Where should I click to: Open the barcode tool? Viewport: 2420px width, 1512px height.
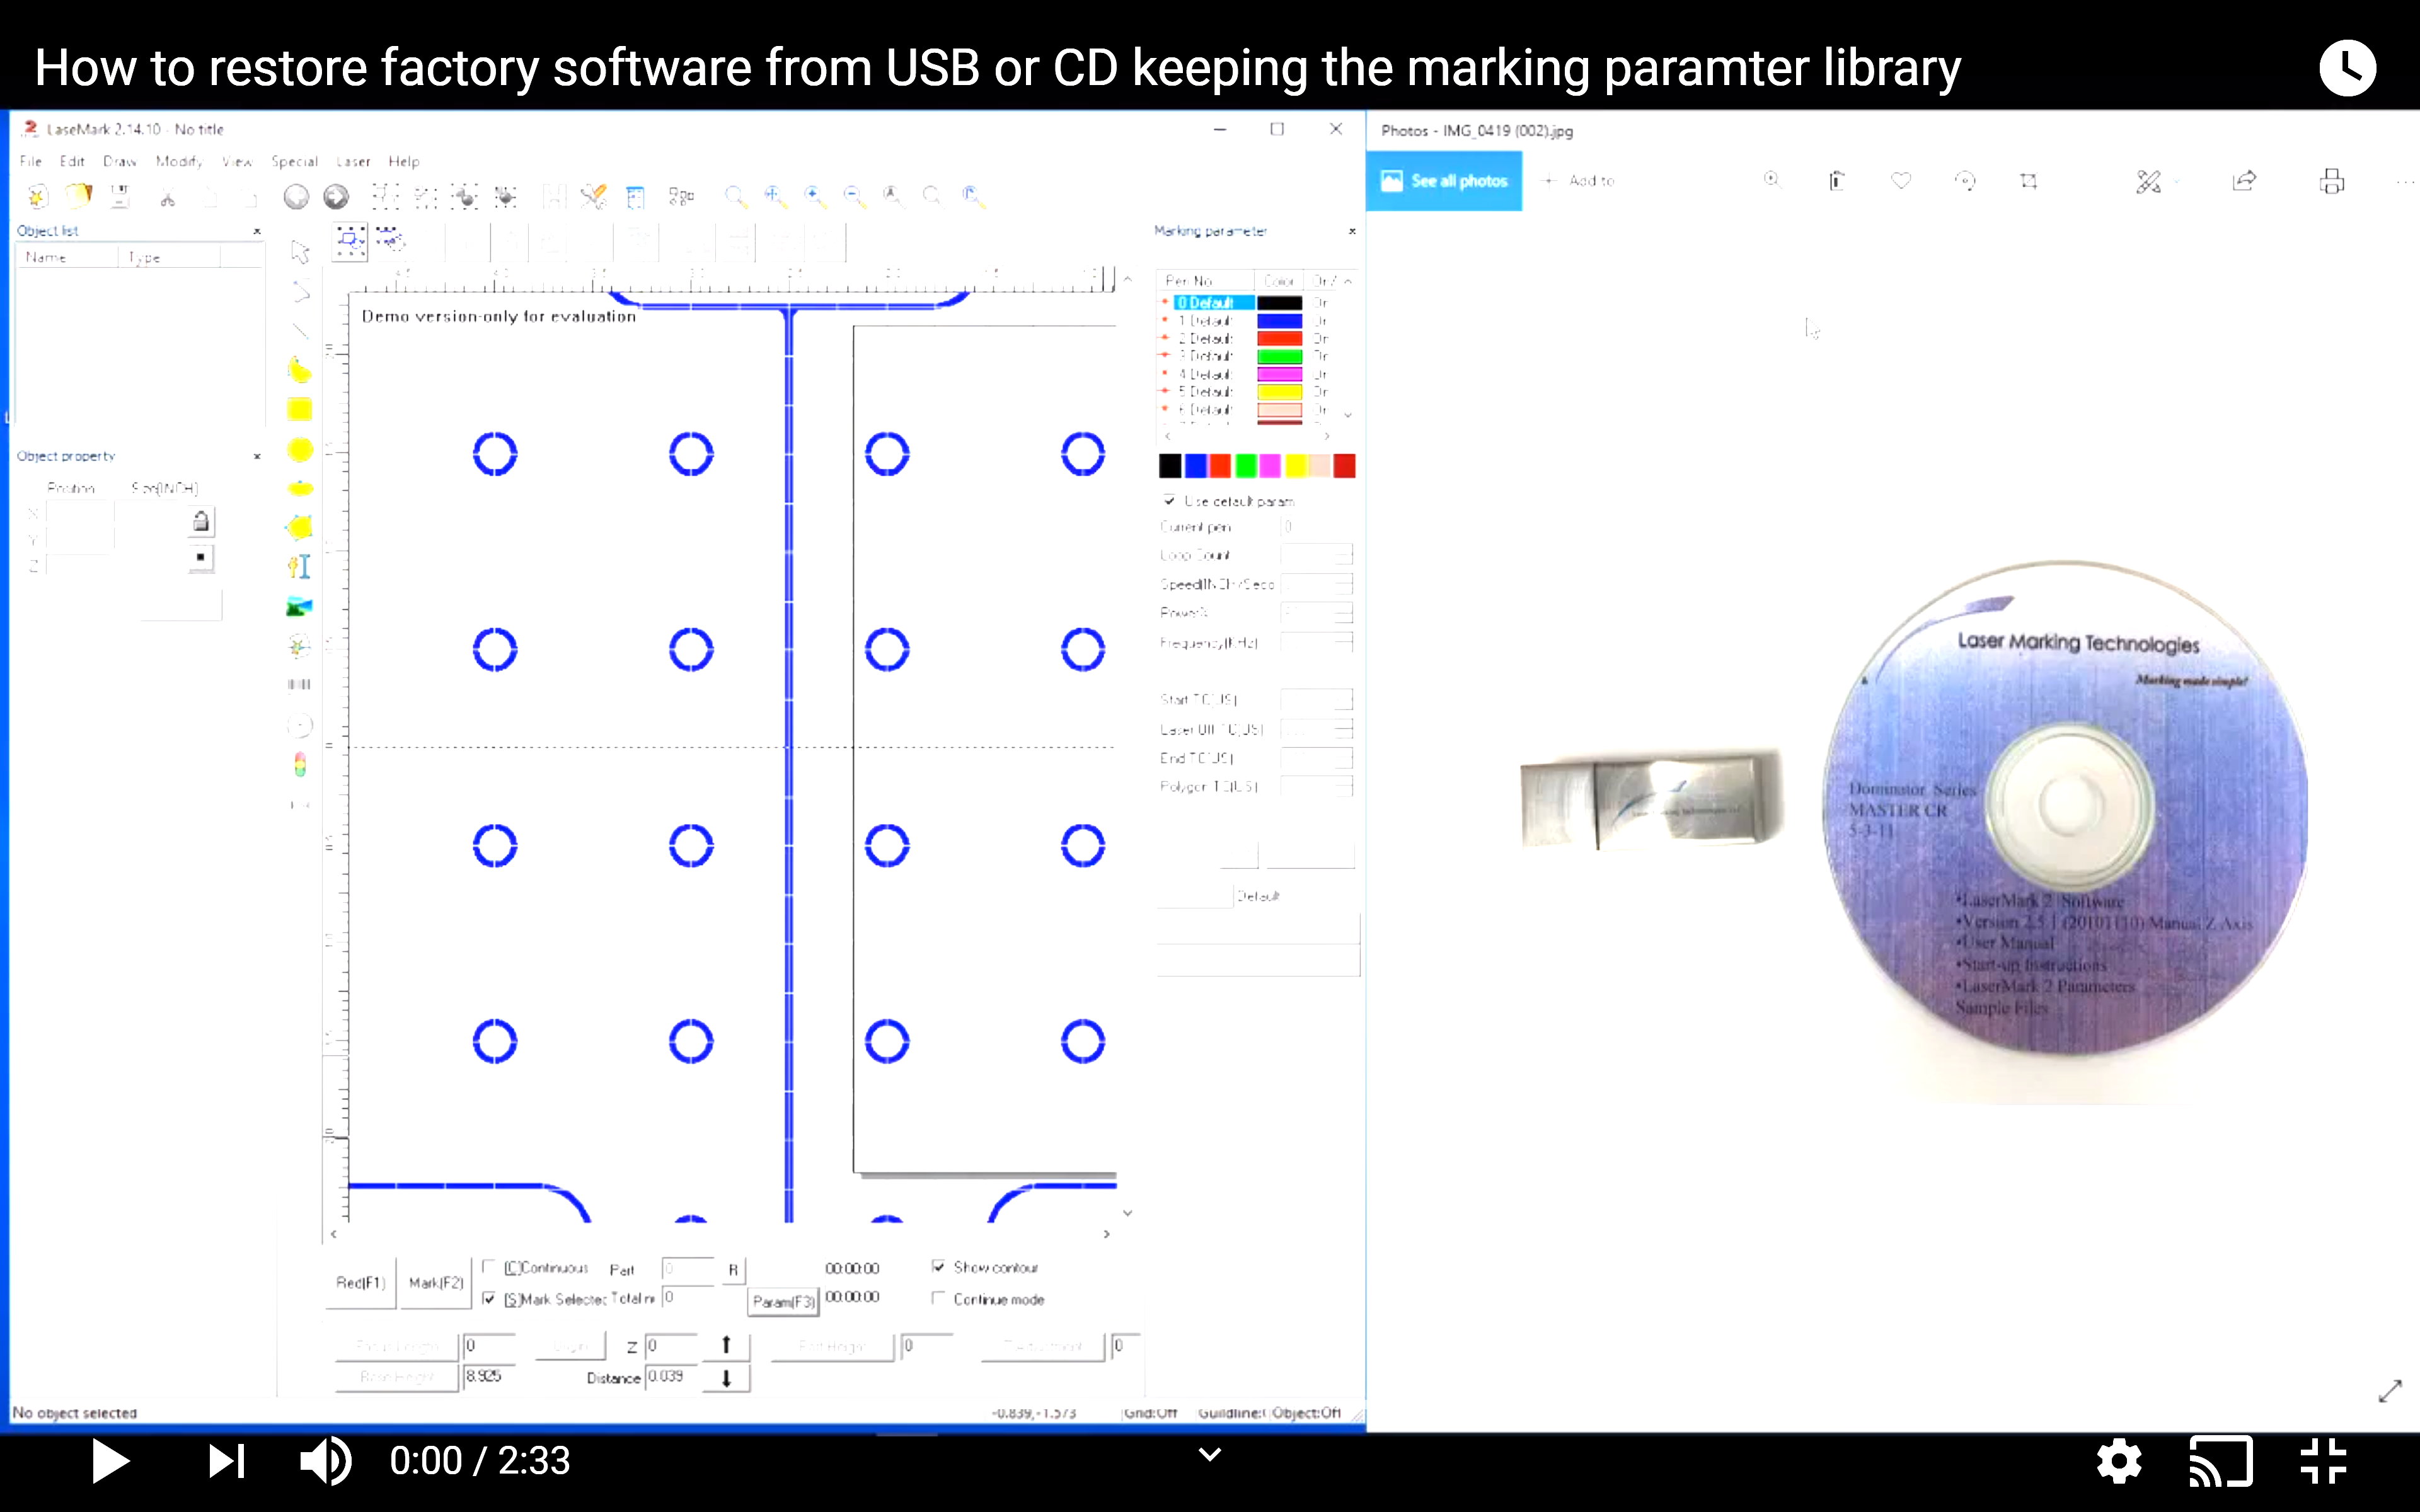pos(300,684)
